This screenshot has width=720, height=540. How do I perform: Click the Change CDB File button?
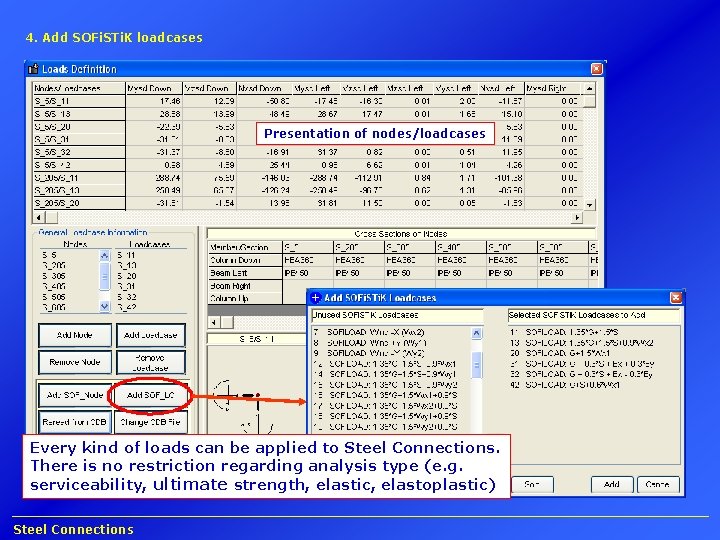[151, 422]
